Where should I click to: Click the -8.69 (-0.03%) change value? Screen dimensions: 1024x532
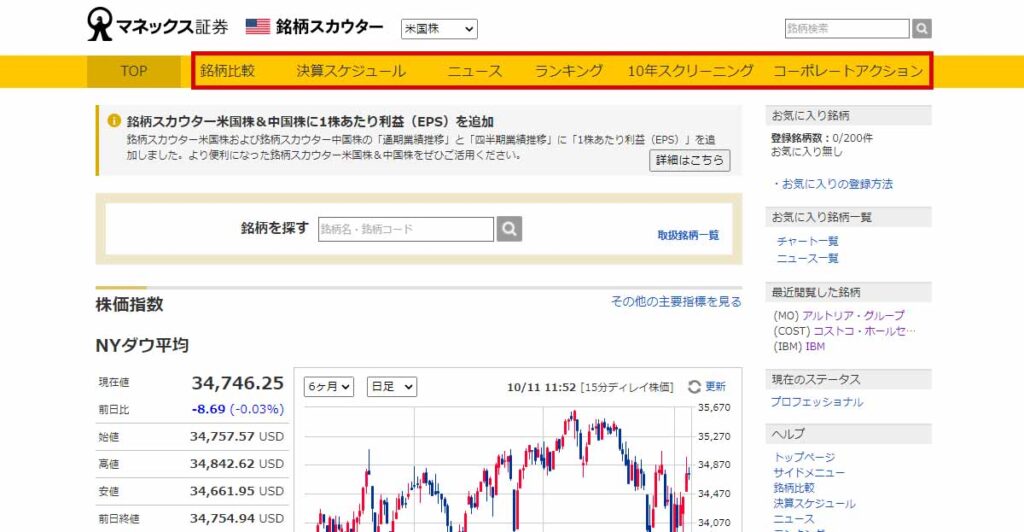(238, 409)
